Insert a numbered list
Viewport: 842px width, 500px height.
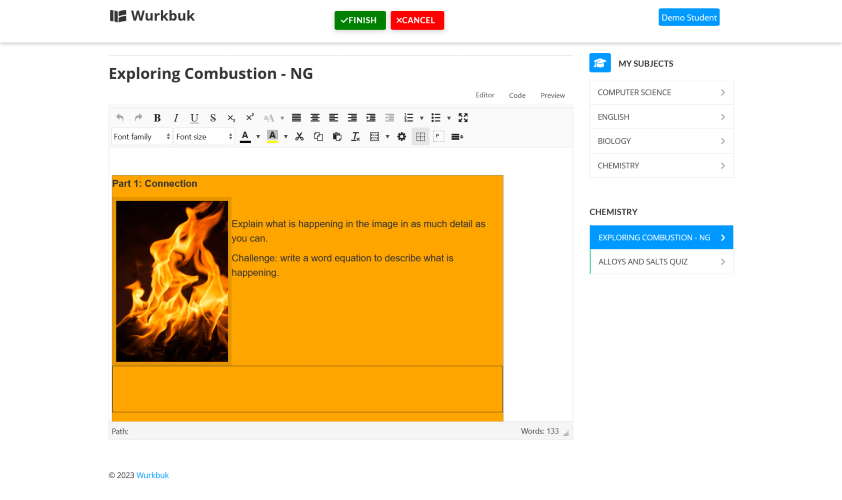tap(409, 118)
